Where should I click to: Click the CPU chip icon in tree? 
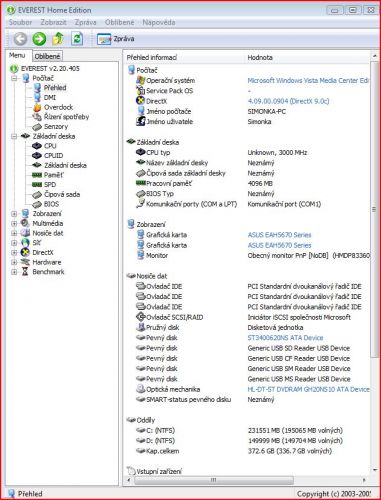(x=37, y=146)
